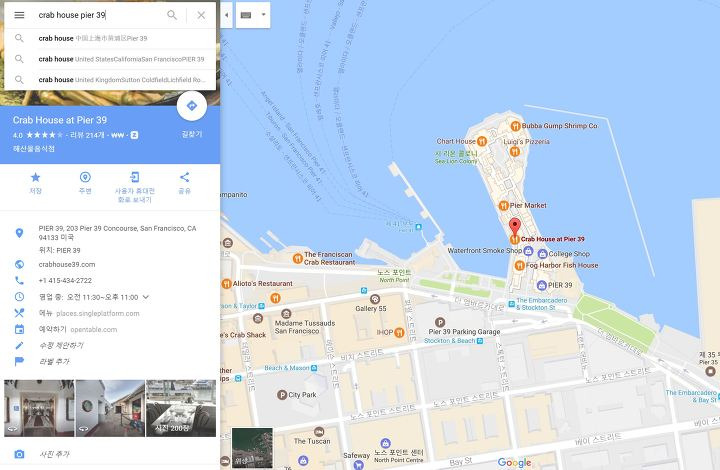Viewport: 720px width, 470px height.
Task: Expand the opening hours chevron
Action: tap(146, 297)
